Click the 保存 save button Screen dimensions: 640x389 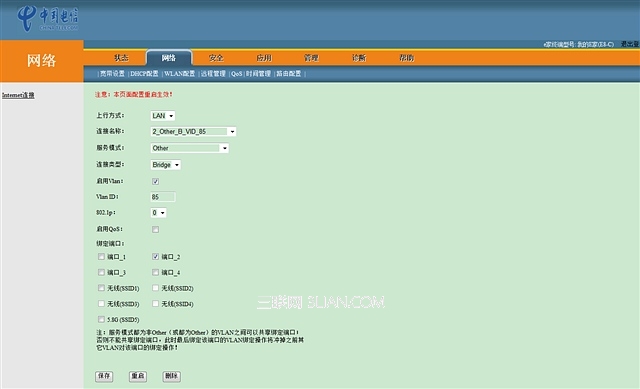click(104, 376)
